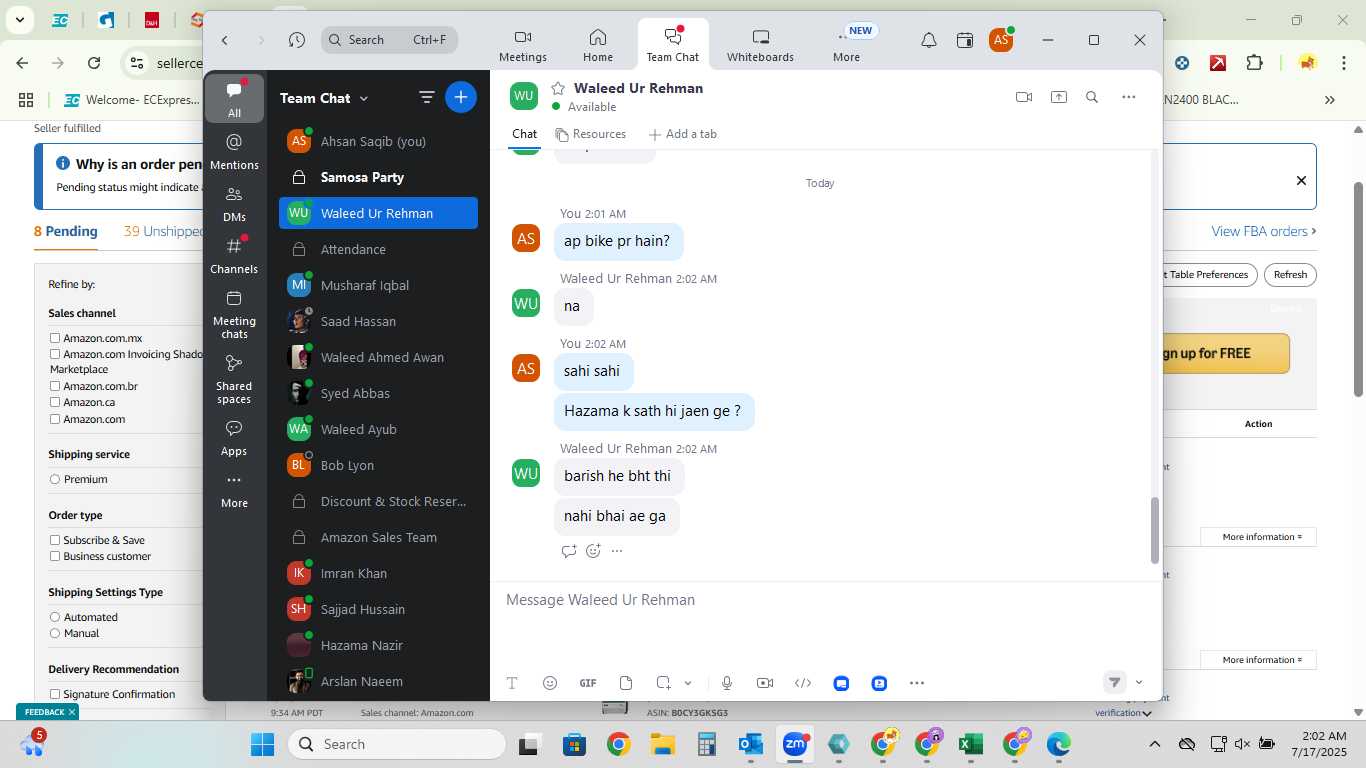This screenshot has width=1366, height=768.
Task: Star the Waleed Ur Rehman chat
Action: 558,88
